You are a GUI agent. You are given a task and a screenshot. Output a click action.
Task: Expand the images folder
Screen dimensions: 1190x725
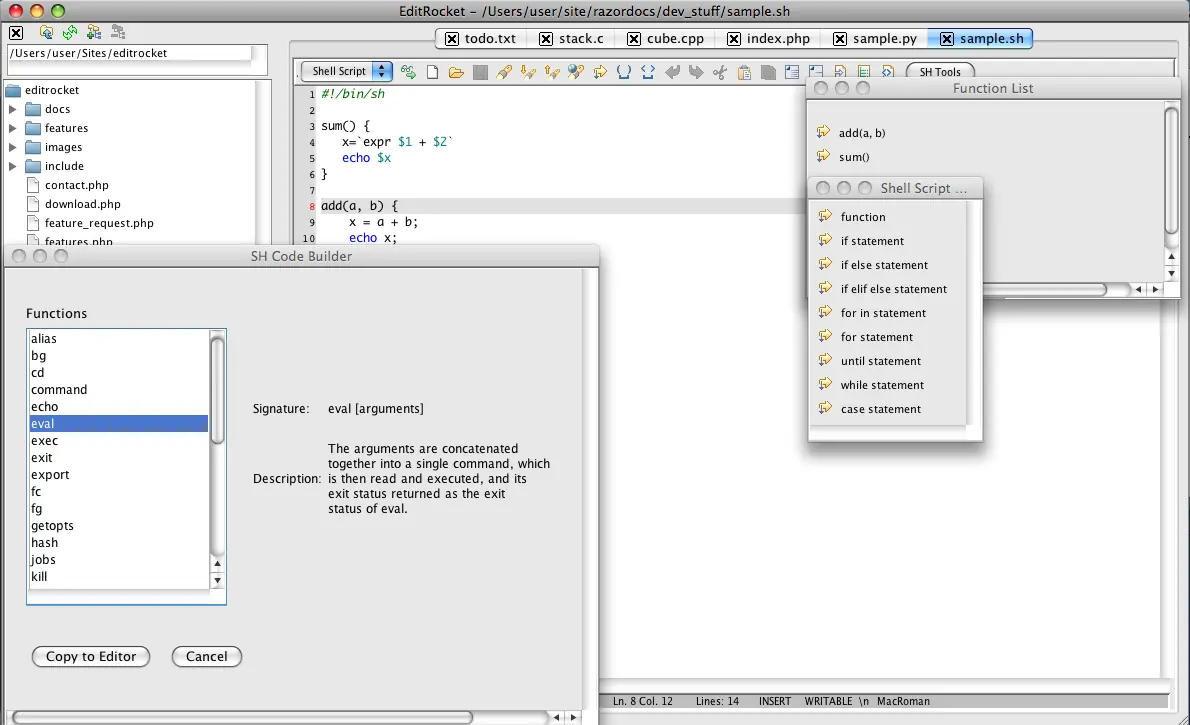(12, 147)
